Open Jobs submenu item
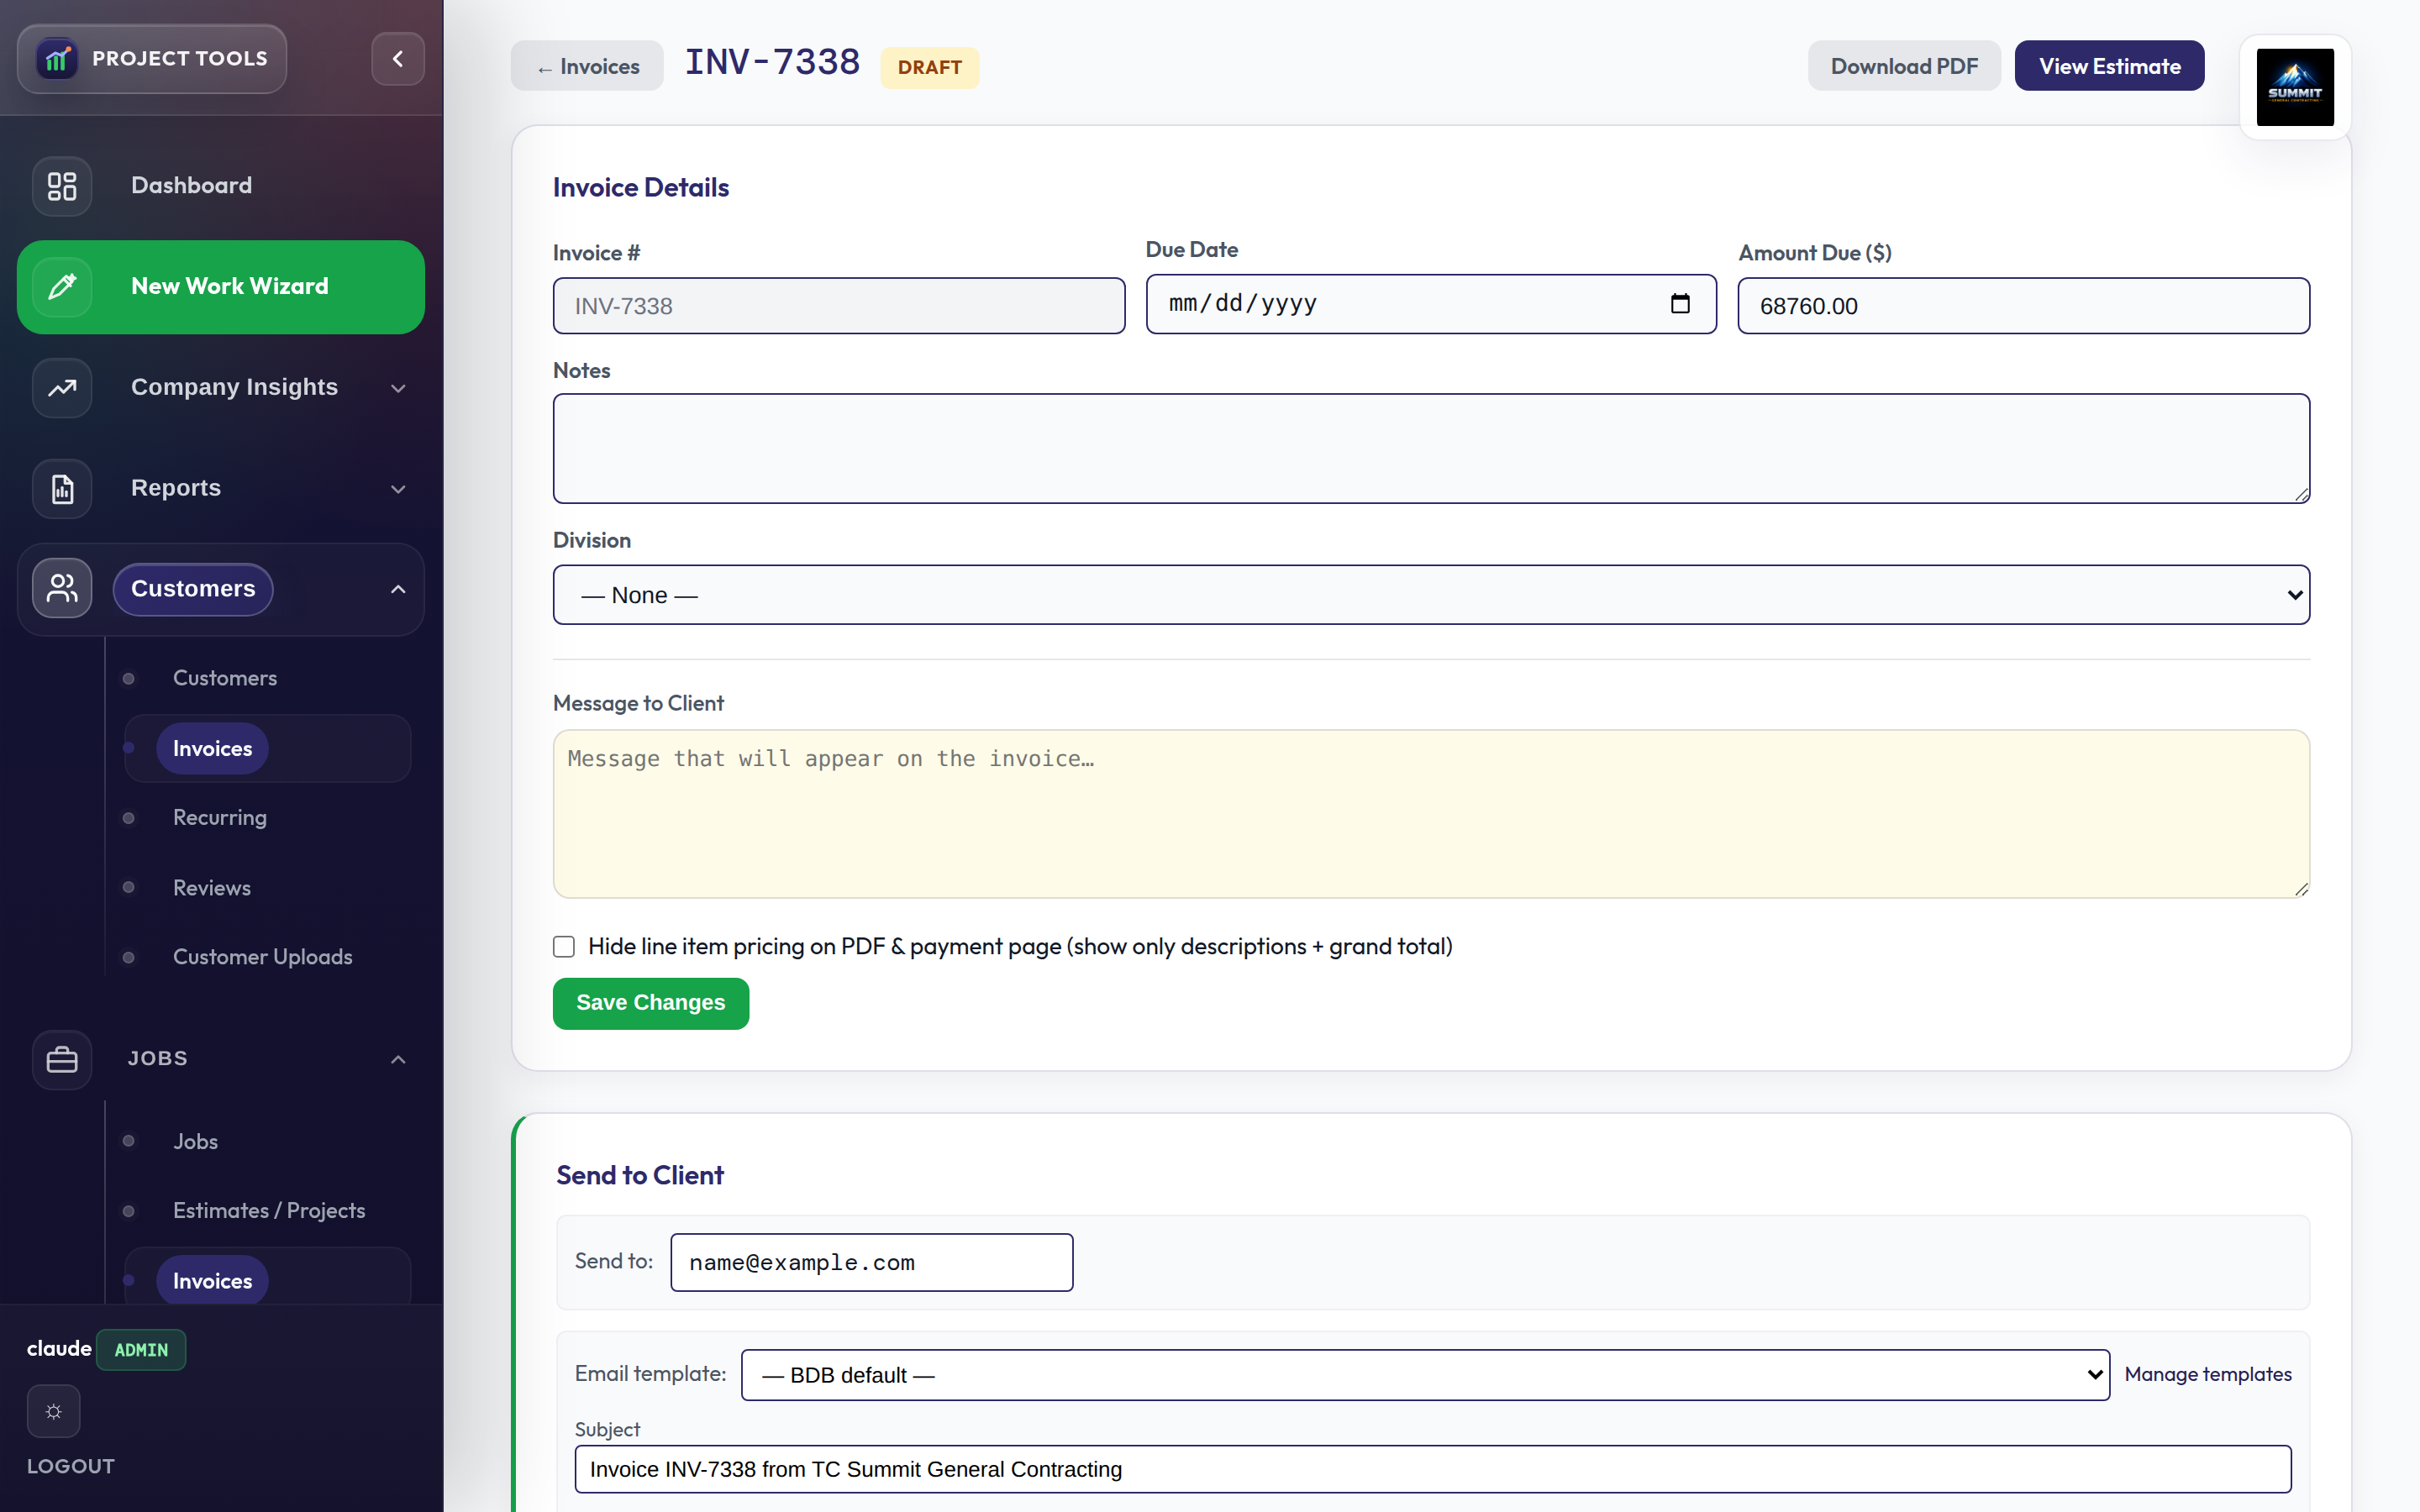Screen dimensions: 2420x1512 pos(195,1141)
